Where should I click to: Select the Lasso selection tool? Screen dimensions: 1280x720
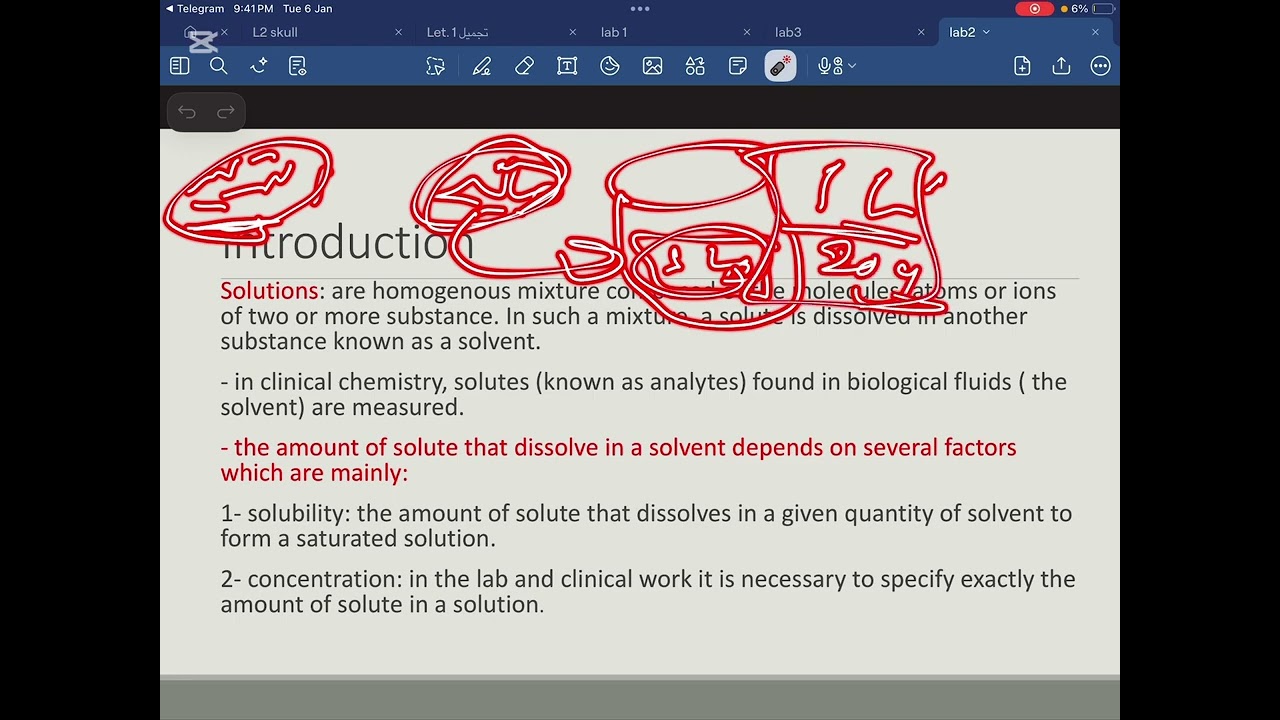(x=435, y=66)
